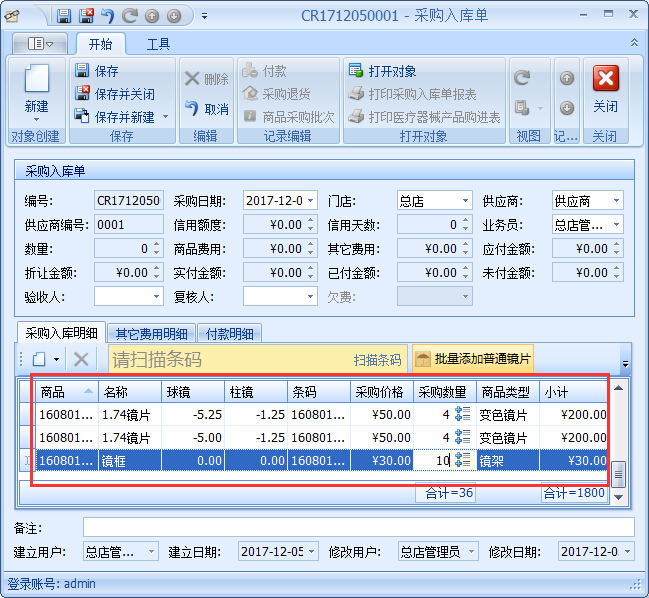Viewport: 649px width, 598px height.
Task: Switch to the 开始 ribbon tab
Action: (x=101, y=44)
